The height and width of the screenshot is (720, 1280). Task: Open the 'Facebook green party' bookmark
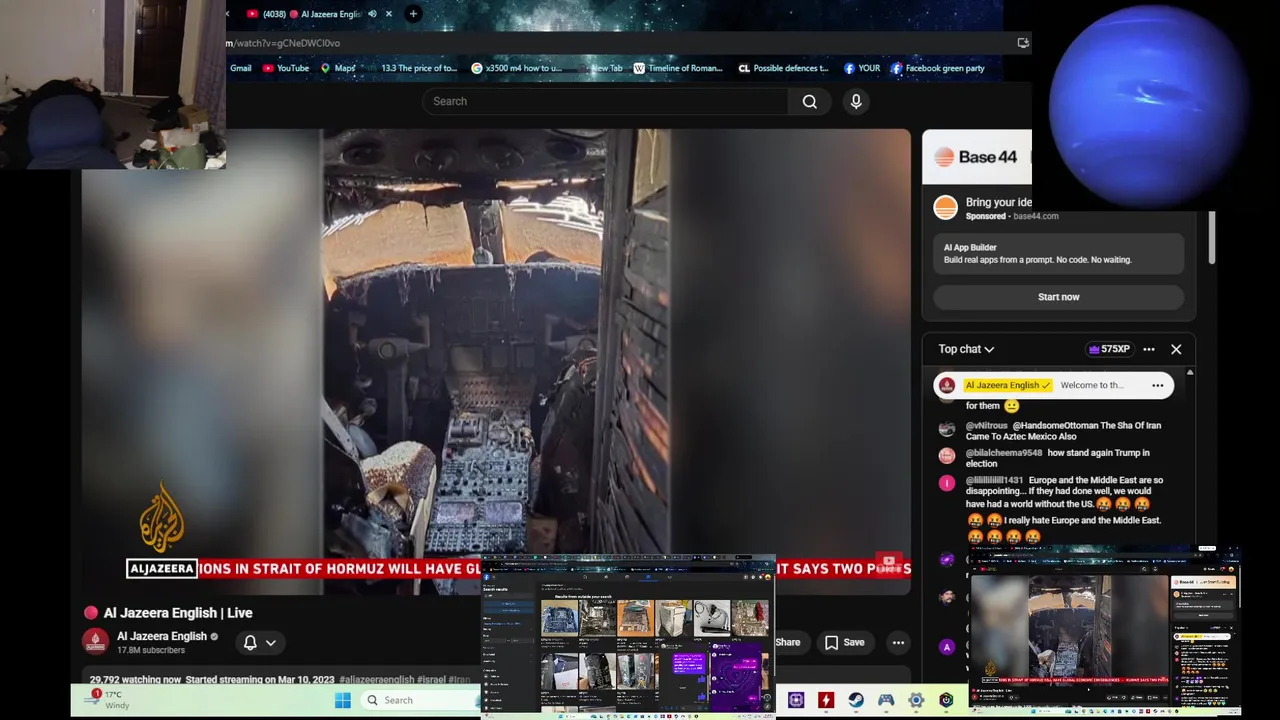click(x=938, y=68)
